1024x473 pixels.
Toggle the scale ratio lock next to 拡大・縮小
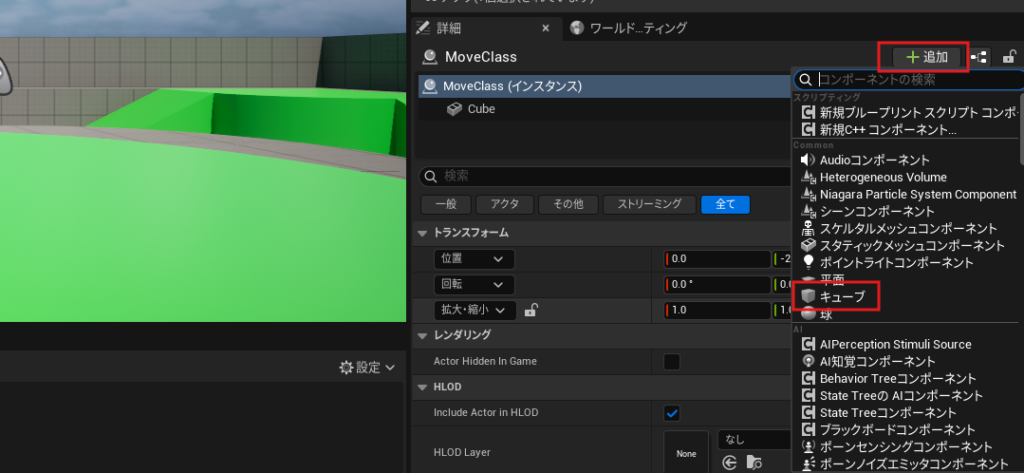tap(531, 310)
